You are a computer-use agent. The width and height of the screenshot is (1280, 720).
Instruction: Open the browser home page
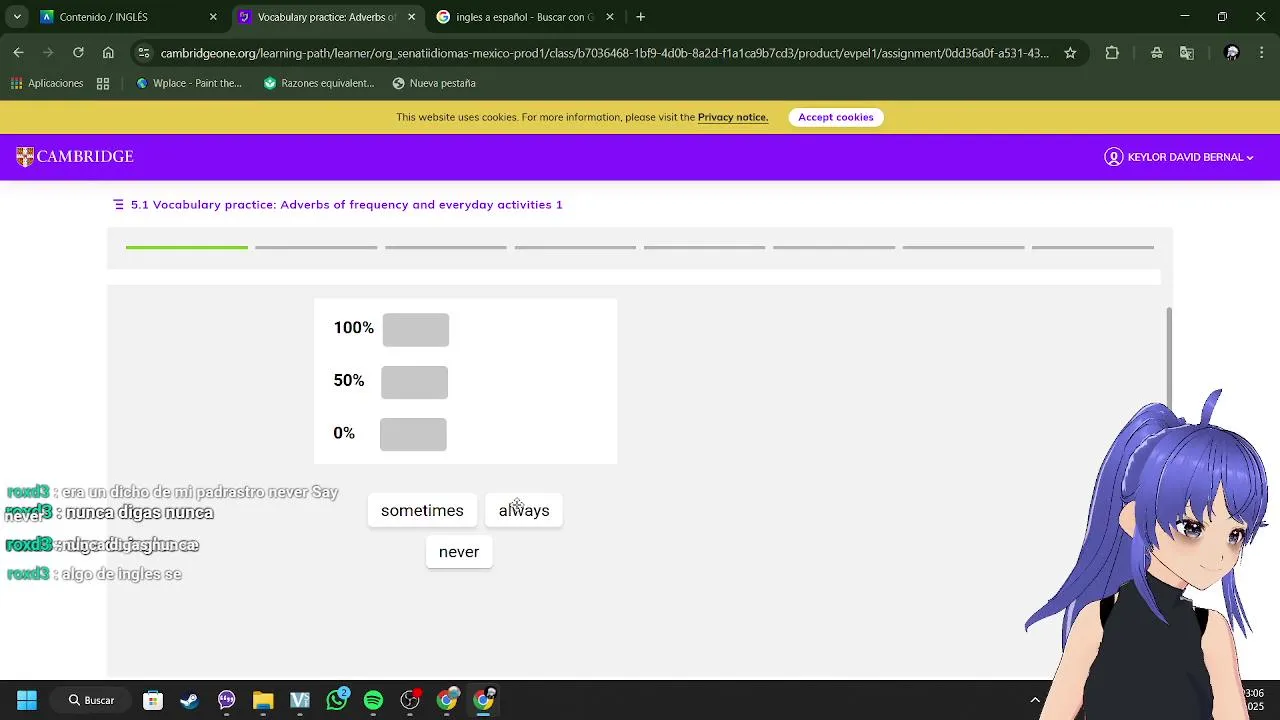[x=108, y=53]
